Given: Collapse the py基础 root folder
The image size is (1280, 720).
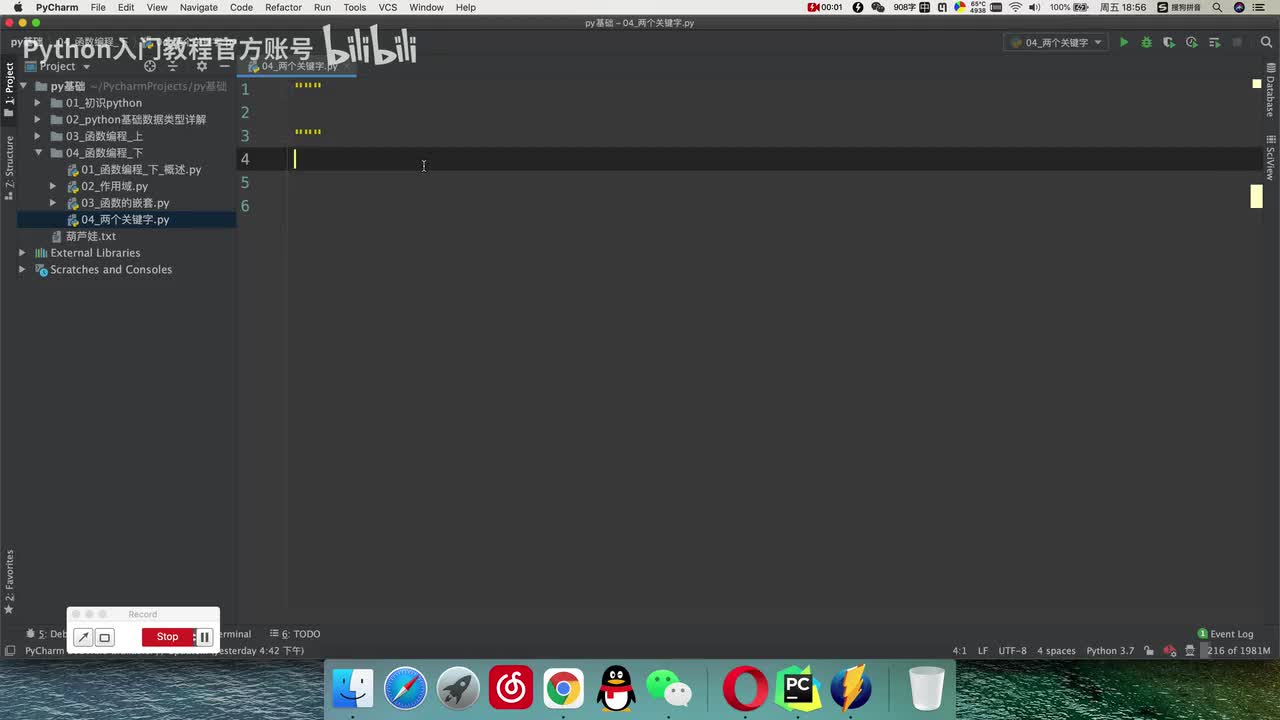Looking at the screenshot, I should coord(22,86).
